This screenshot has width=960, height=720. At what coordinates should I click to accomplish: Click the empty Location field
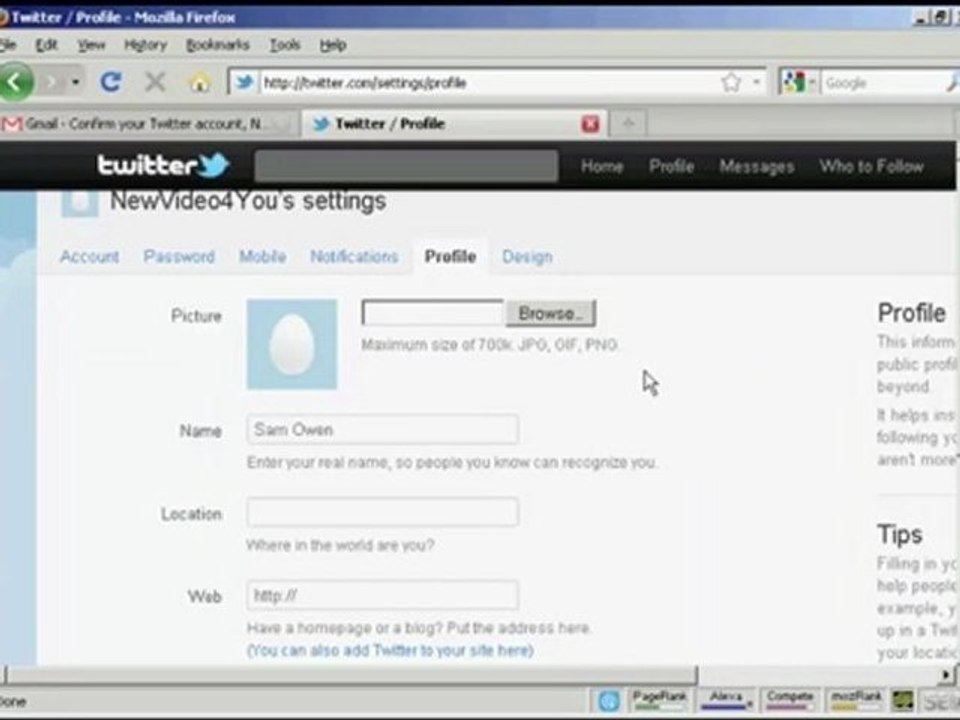(x=383, y=512)
